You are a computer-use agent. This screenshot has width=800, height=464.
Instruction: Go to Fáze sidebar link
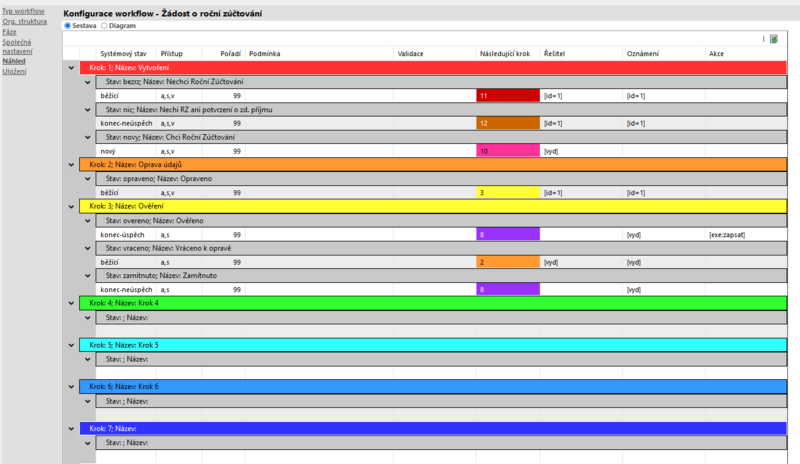9,32
